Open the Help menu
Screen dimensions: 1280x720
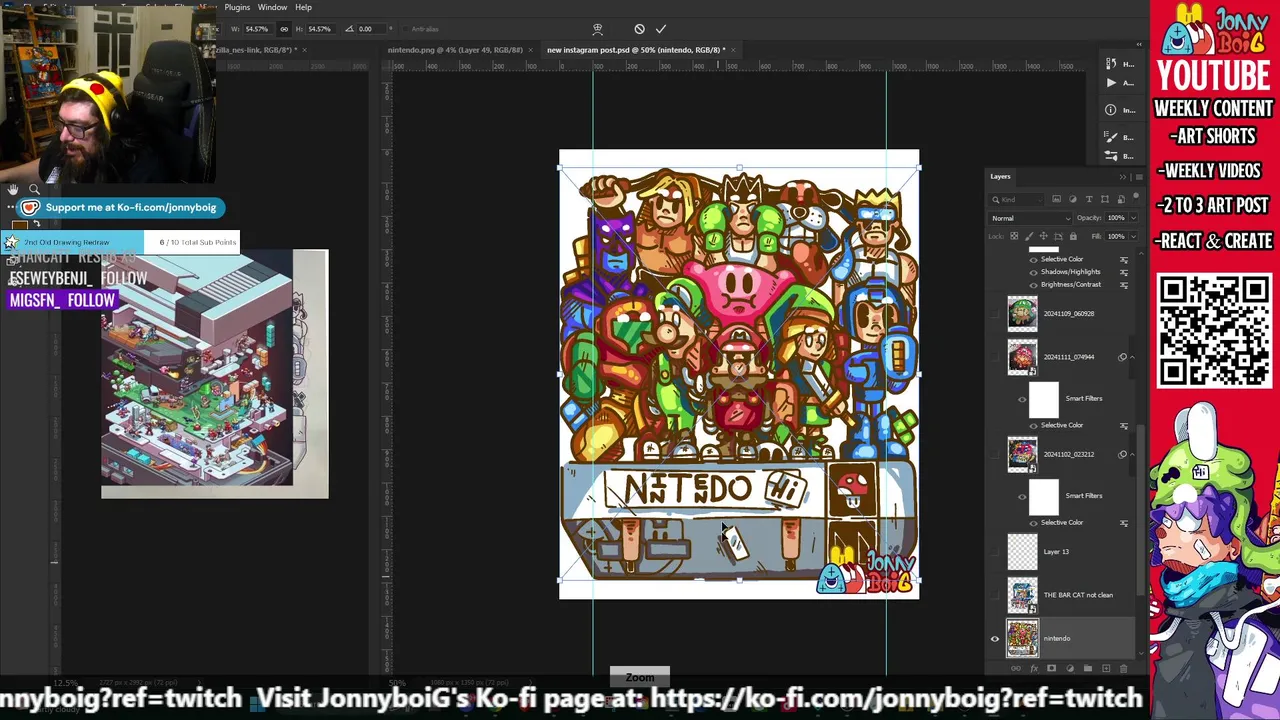point(303,7)
